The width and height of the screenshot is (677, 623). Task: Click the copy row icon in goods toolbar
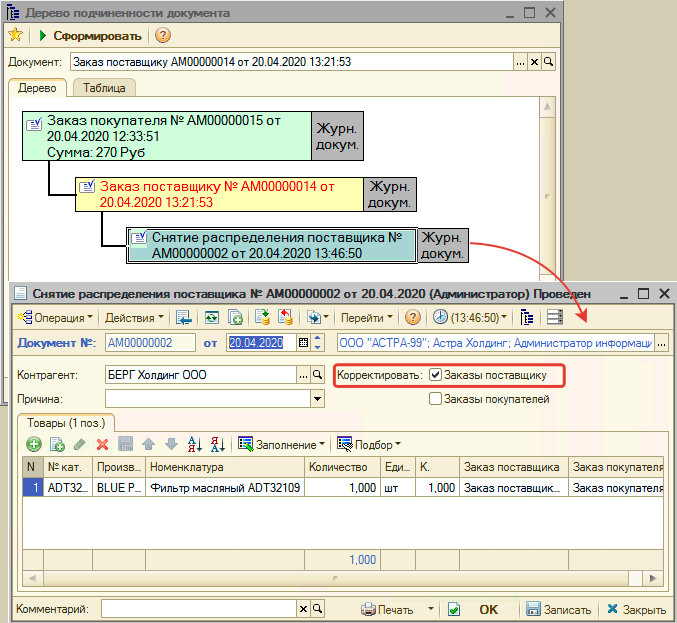[57, 444]
